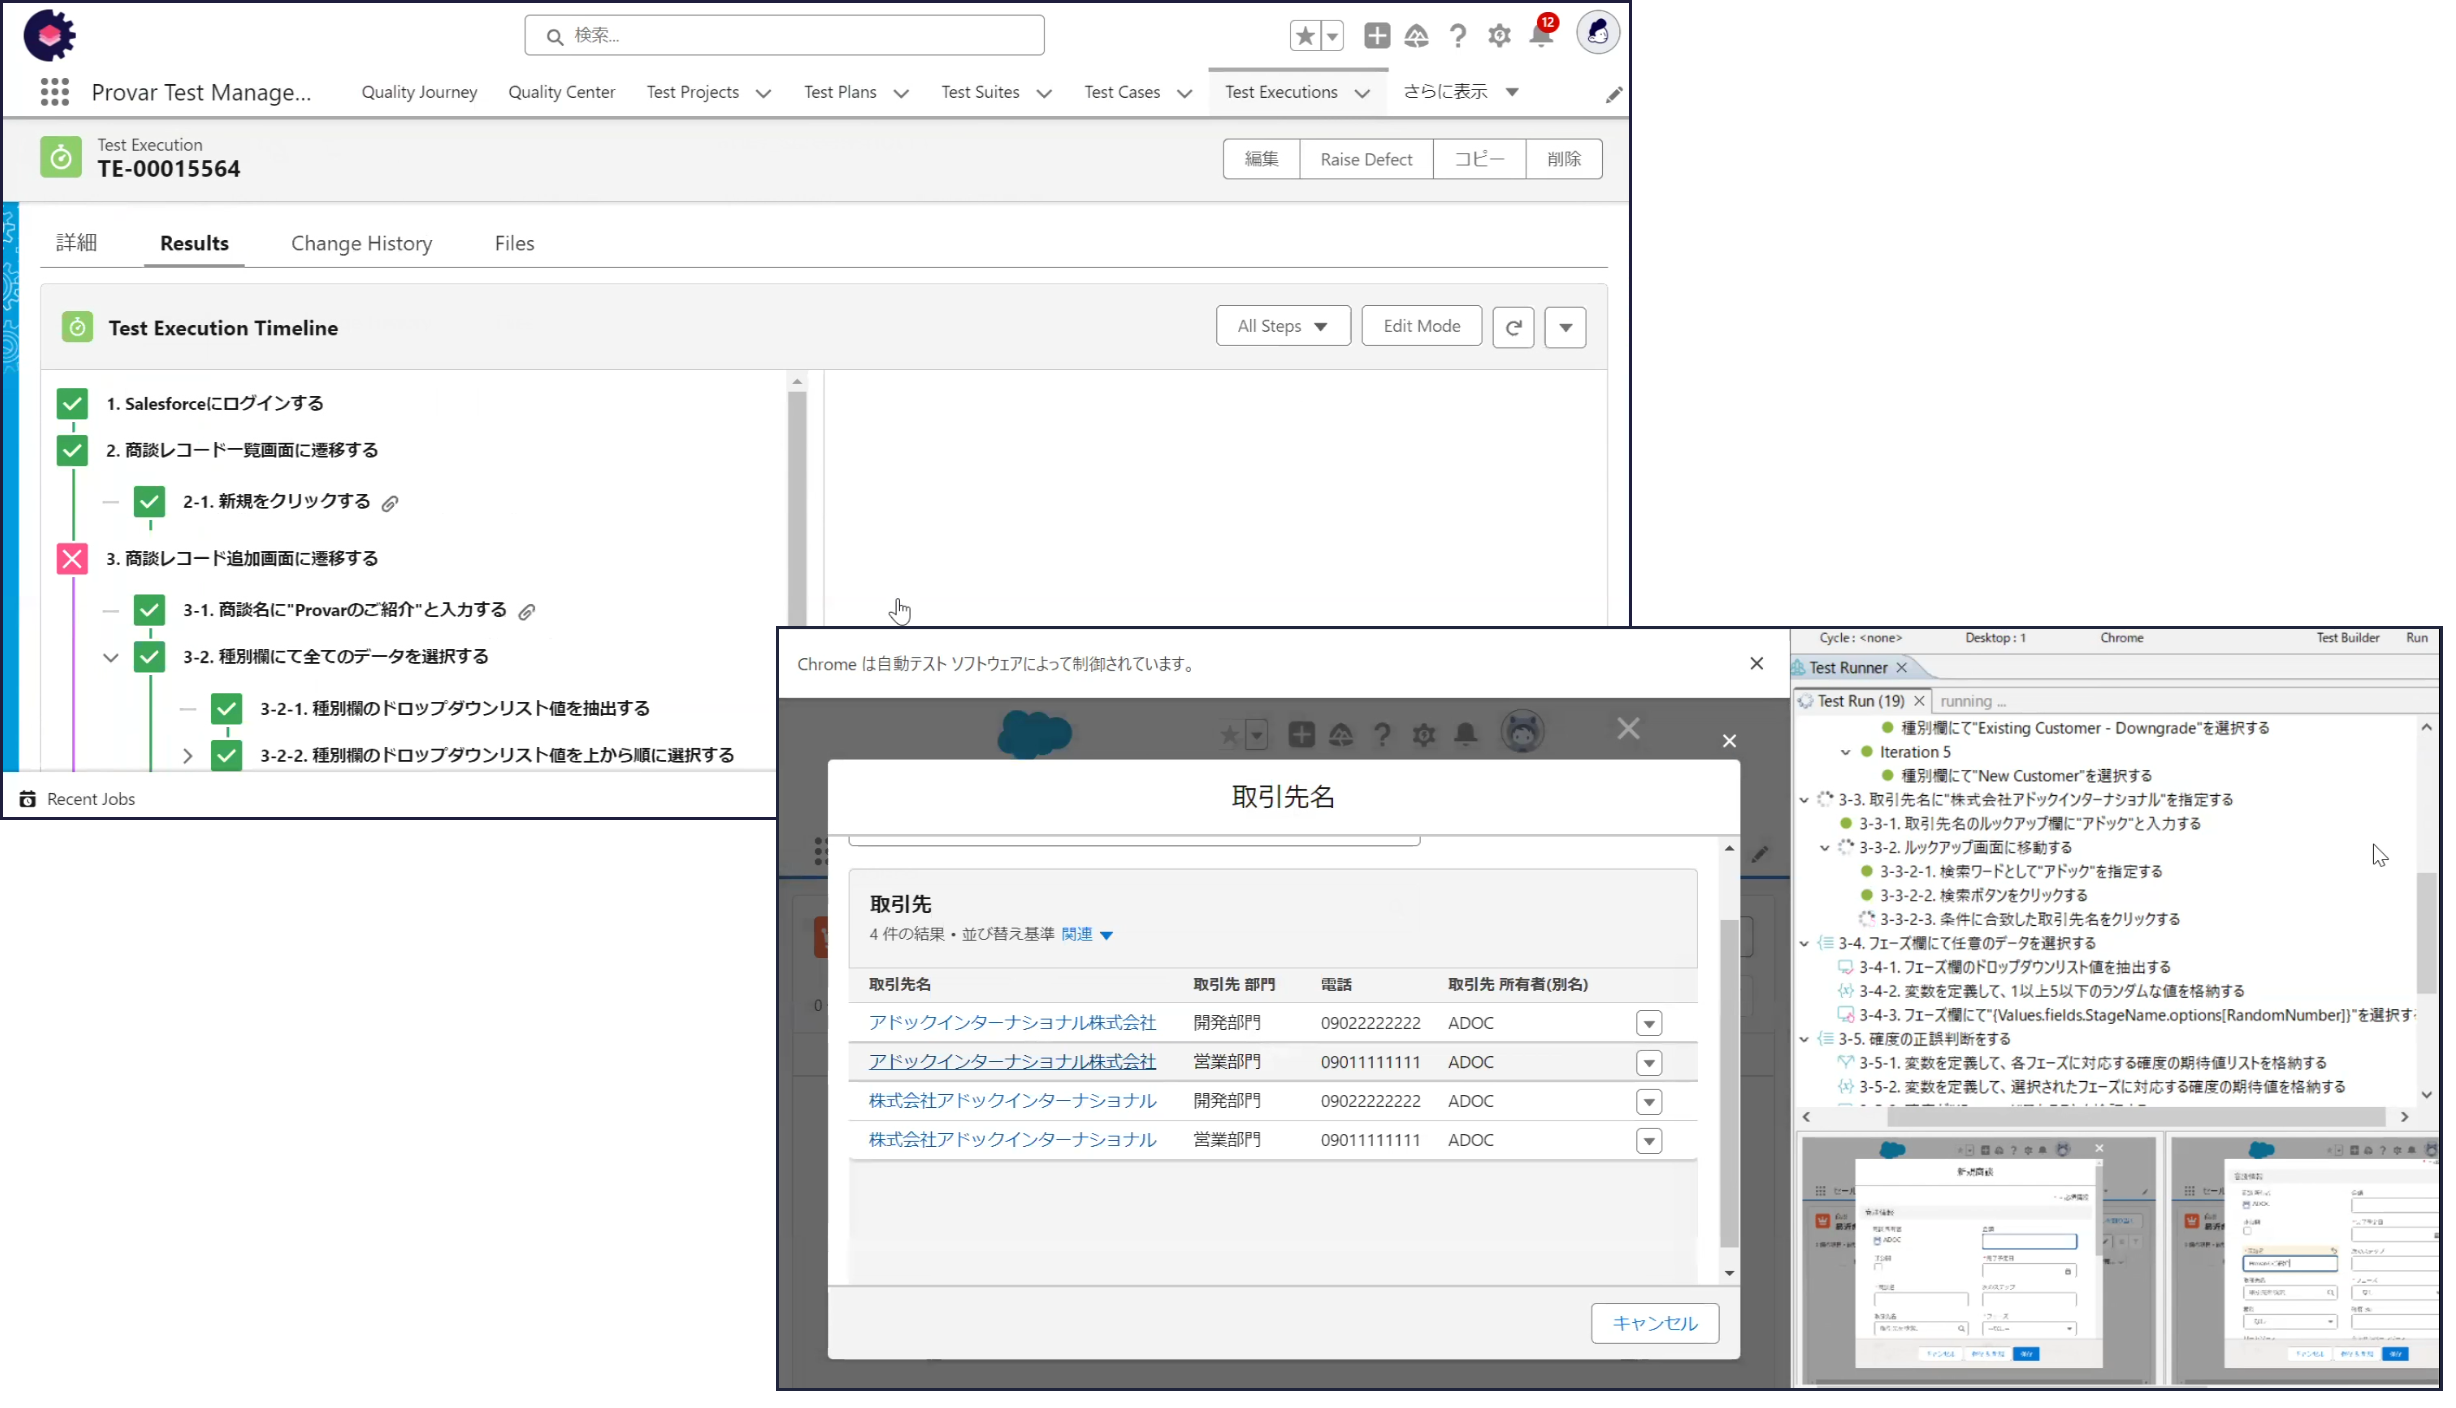Click the check status of step 3-2-1
2456x1408 pixels.
[227, 708]
